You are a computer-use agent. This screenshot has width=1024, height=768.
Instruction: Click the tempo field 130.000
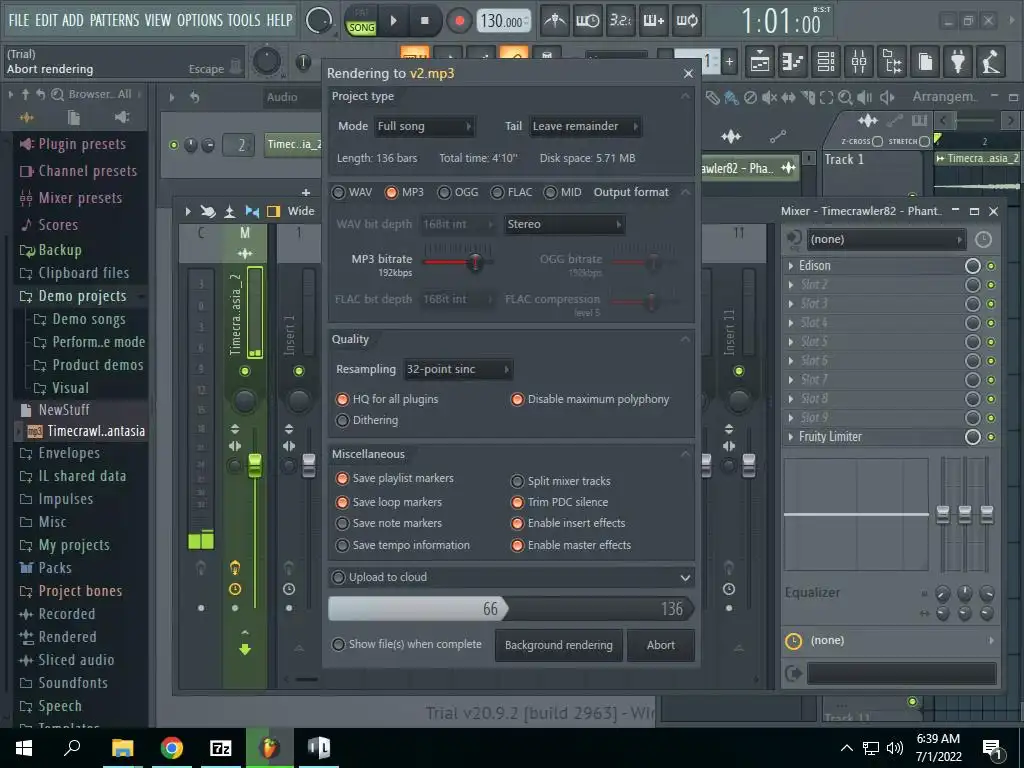(503, 21)
